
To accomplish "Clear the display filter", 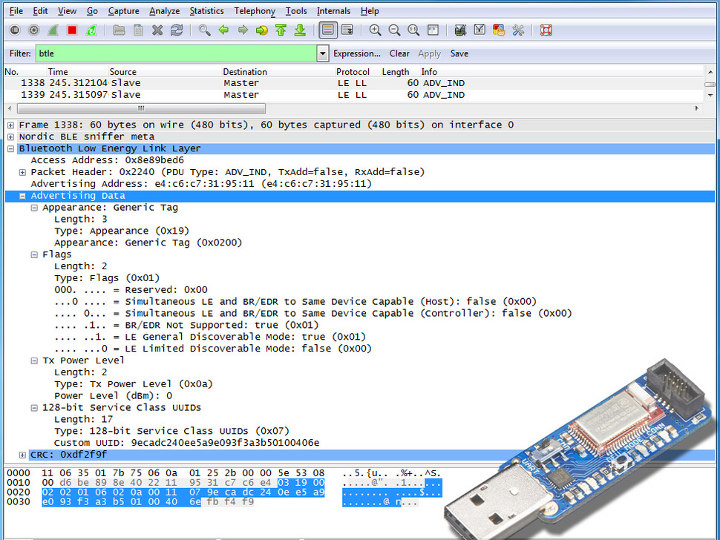I will (x=399, y=54).
